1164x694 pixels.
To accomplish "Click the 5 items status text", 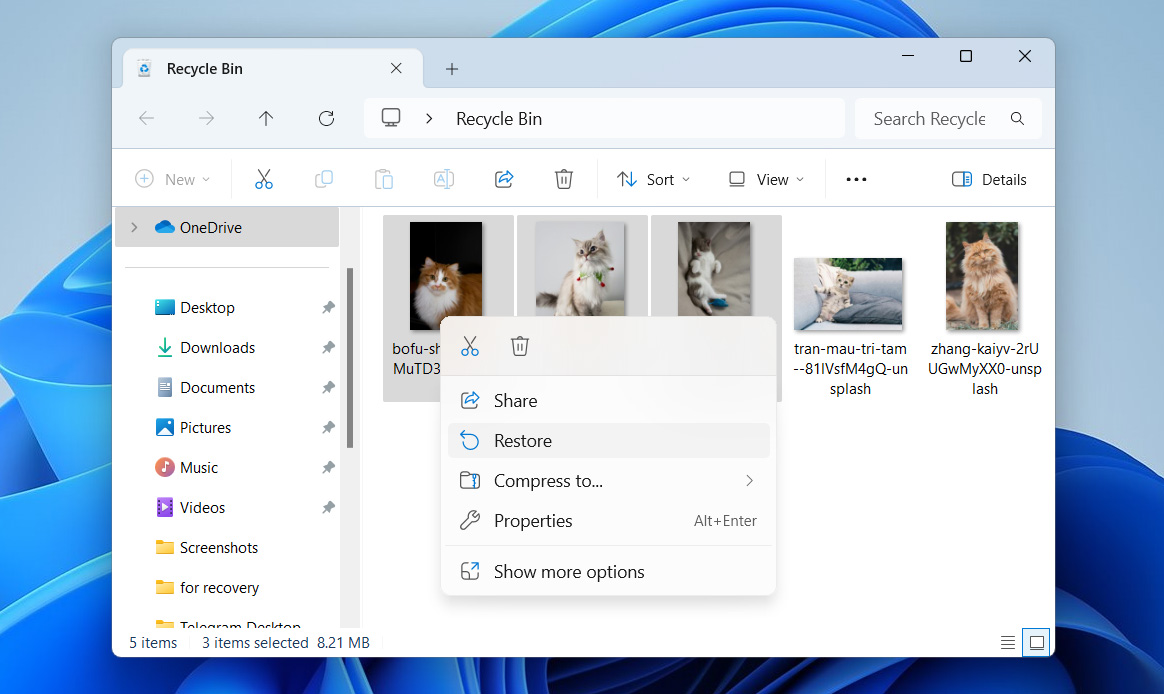I will [x=153, y=643].
